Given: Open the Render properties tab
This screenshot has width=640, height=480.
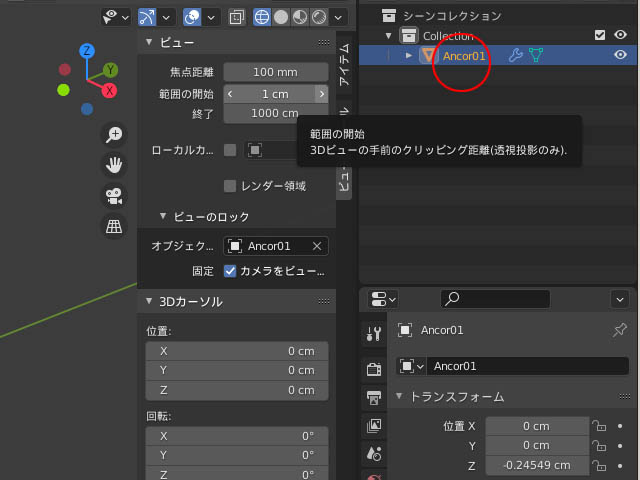Looking at the screenshot, I should tap(374, 369).
